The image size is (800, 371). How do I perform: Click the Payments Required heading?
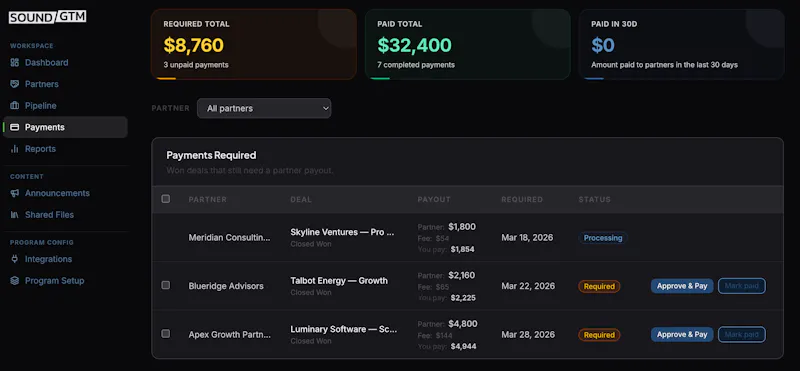coord(211,155)
